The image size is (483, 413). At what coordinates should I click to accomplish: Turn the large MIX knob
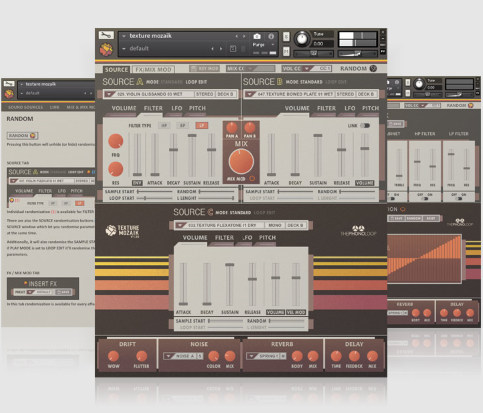241,161
